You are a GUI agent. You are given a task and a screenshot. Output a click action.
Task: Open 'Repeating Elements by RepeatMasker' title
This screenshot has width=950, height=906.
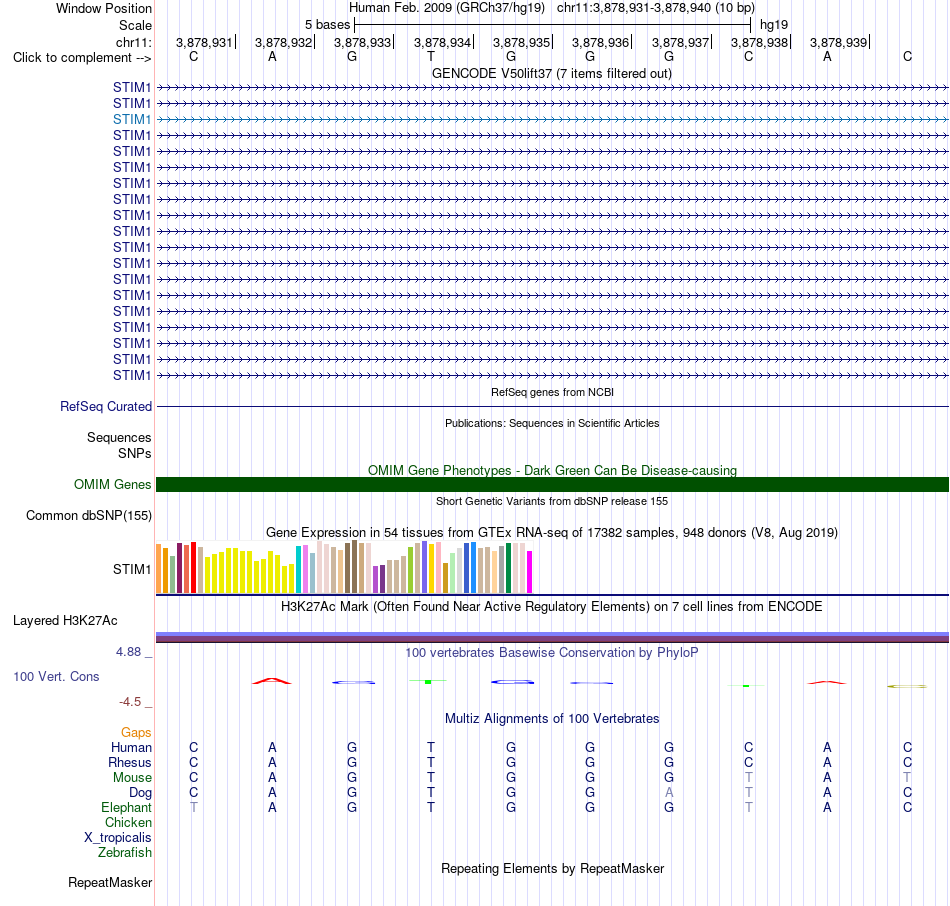552,868
